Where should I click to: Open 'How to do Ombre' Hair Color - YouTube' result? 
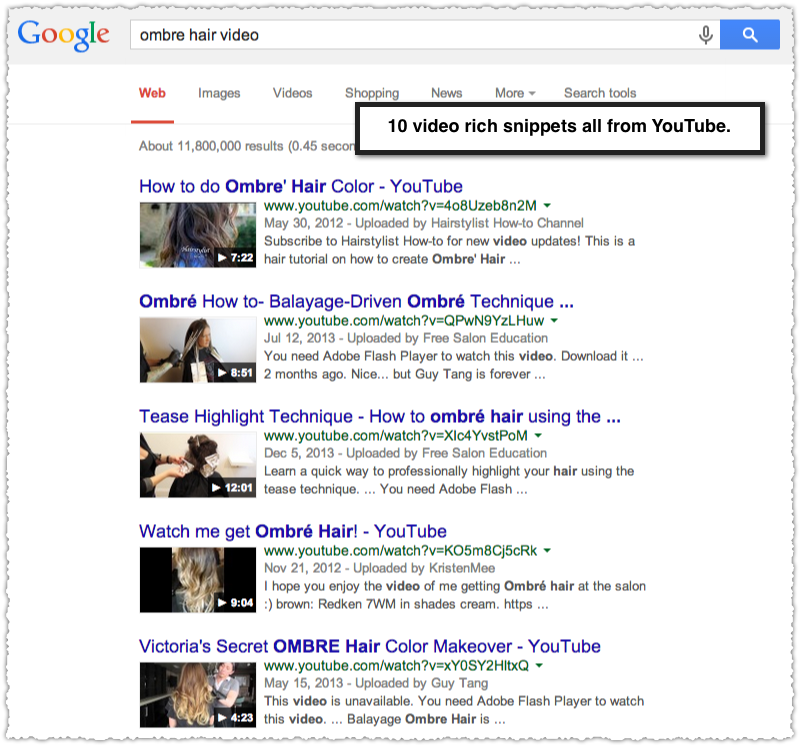pyautogui.click(x=301, y=186)
